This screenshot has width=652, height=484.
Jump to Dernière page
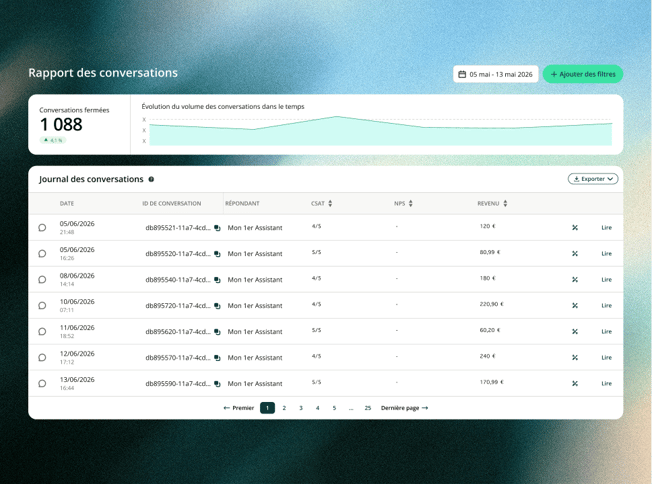click(x=404, y=408)
